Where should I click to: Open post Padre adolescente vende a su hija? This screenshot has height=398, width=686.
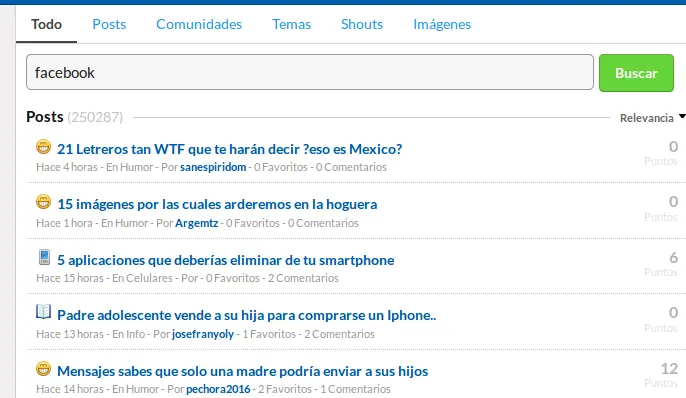tap(247, 315)
